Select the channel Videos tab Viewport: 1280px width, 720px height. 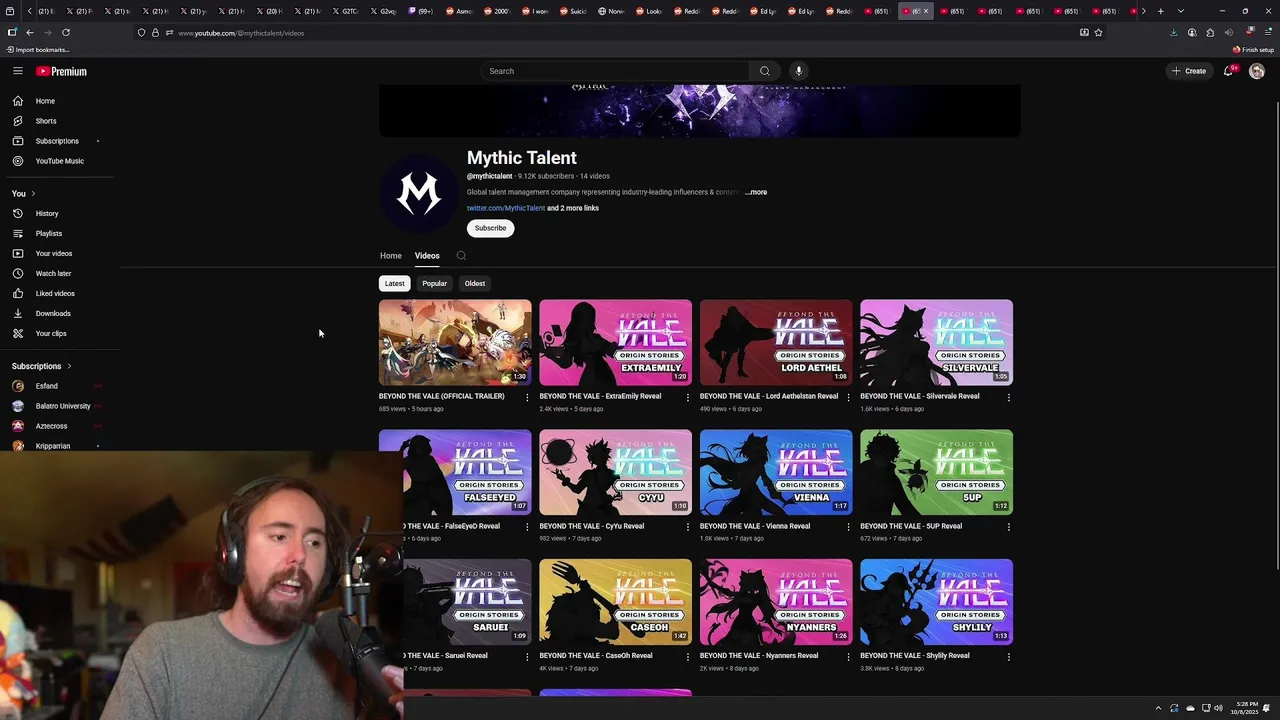pos(427,256)
